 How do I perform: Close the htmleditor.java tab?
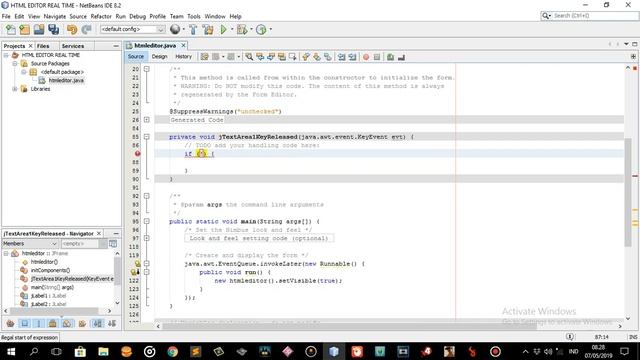point(184,45)
